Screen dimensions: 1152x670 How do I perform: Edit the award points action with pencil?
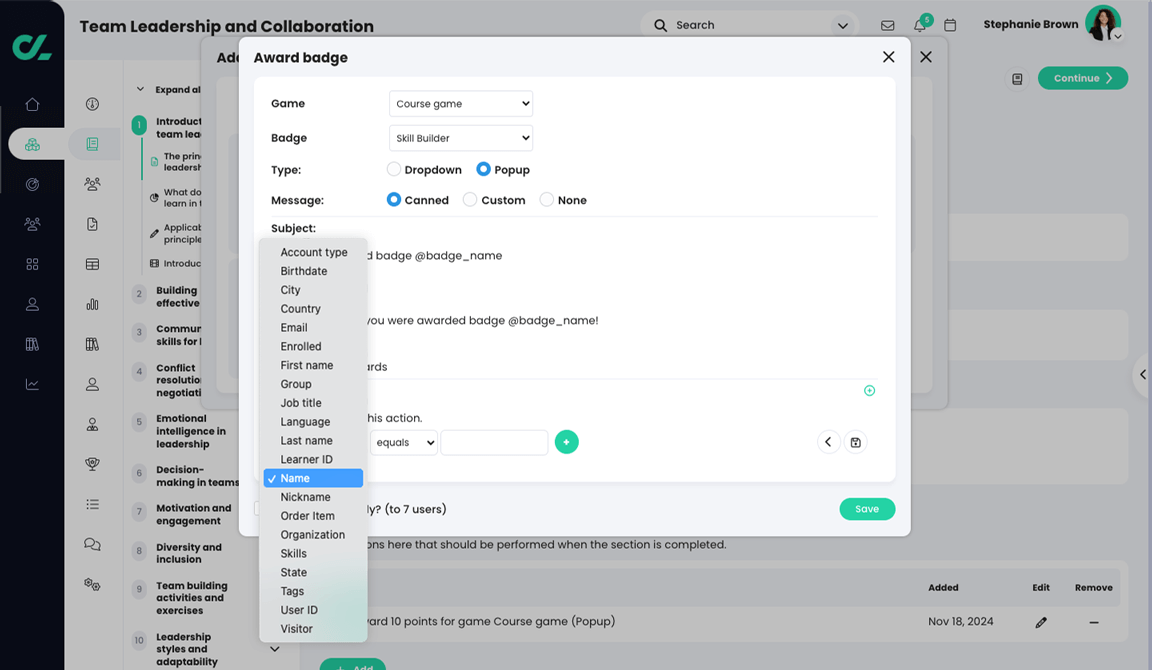click(x=1041, y=622)
